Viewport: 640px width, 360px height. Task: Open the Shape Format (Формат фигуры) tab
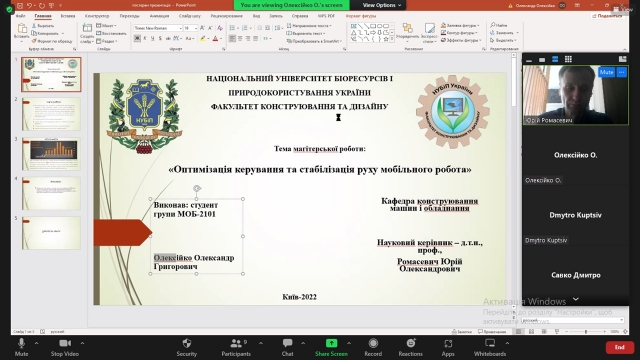click(361, 16)
